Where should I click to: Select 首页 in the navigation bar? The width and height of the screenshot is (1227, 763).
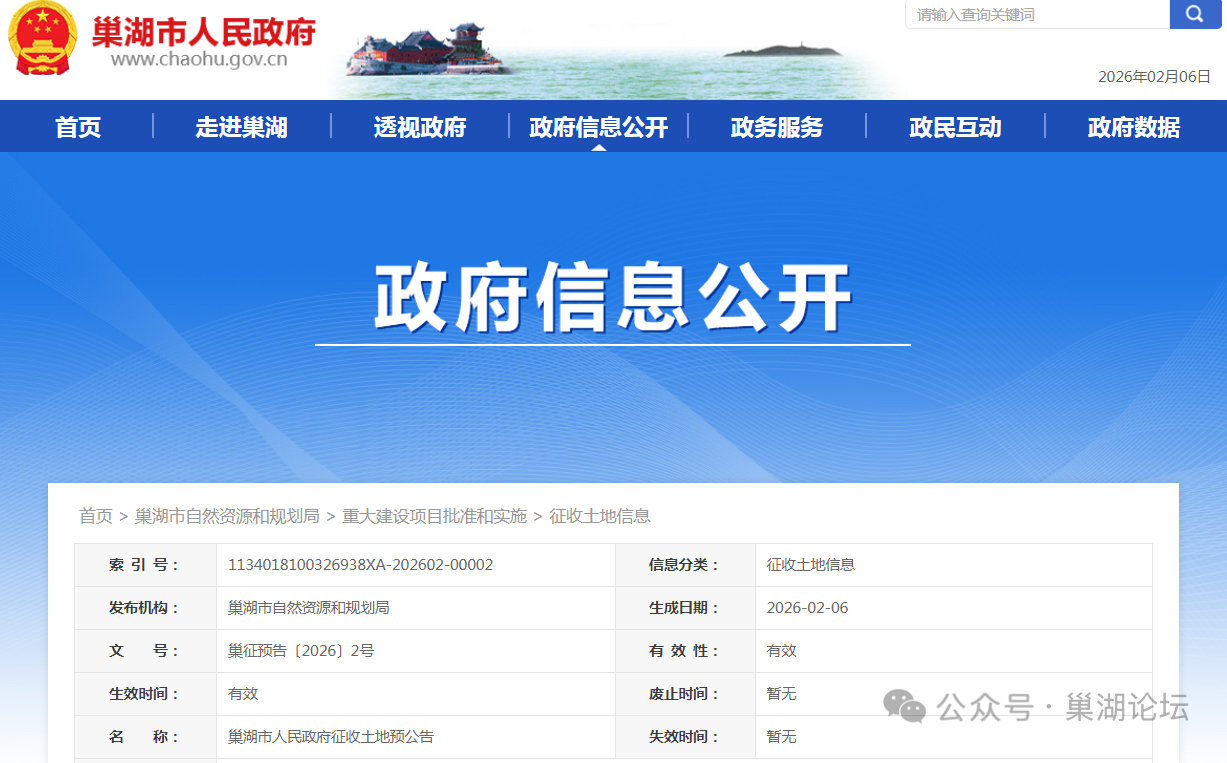77,126
